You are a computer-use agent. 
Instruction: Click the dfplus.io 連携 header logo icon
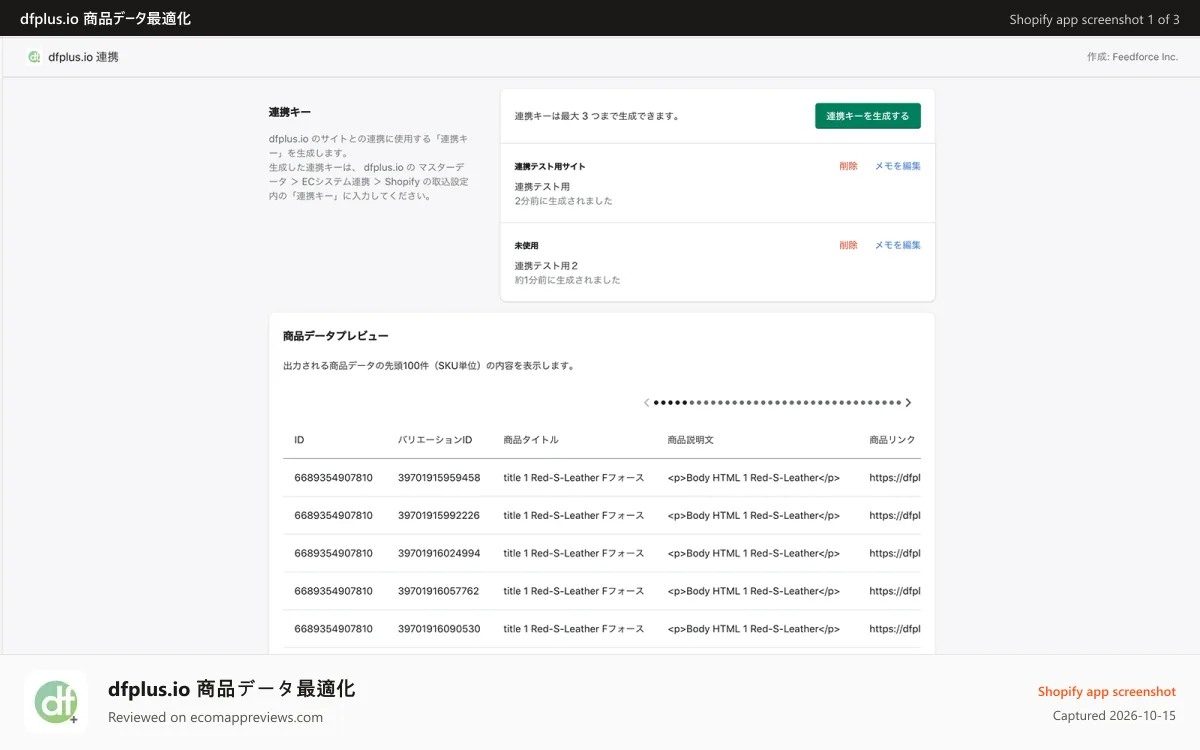coord(34,57)
